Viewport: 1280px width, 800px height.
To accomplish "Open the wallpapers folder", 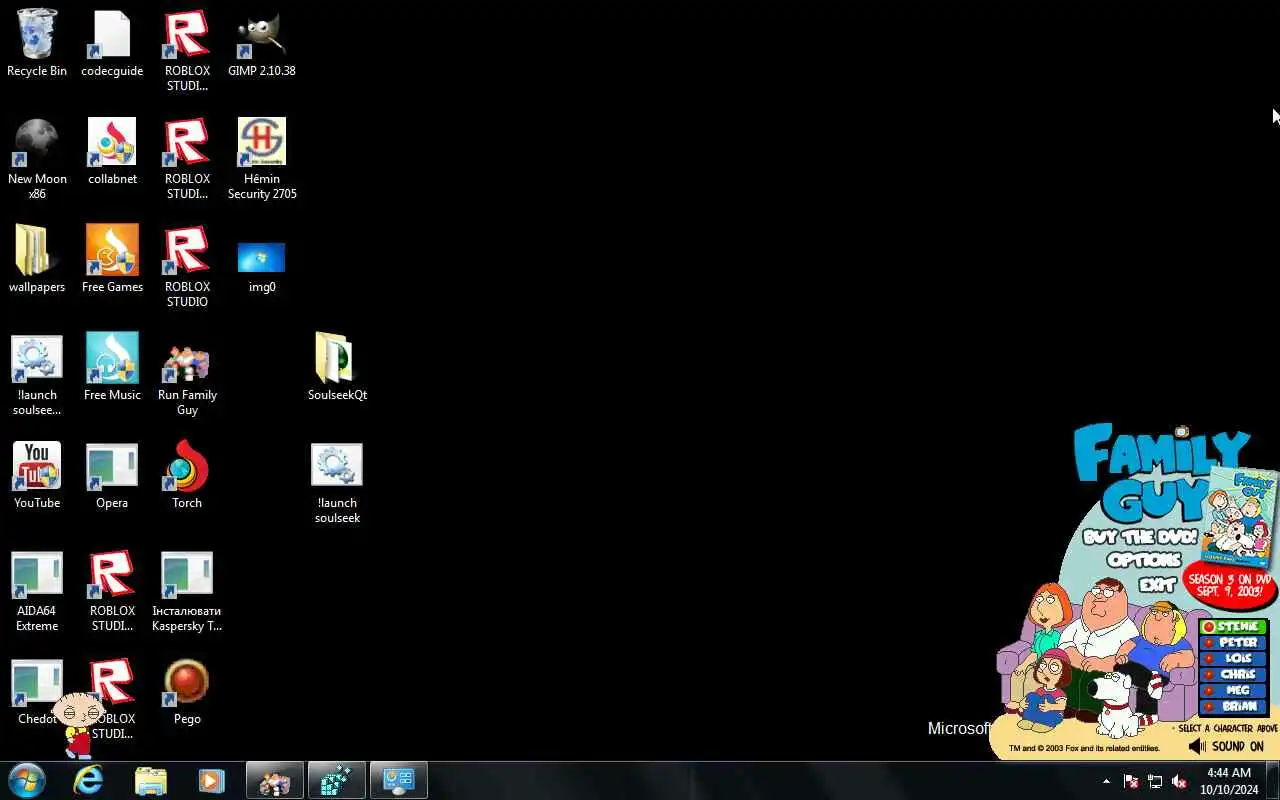I will tap(37, 259).
